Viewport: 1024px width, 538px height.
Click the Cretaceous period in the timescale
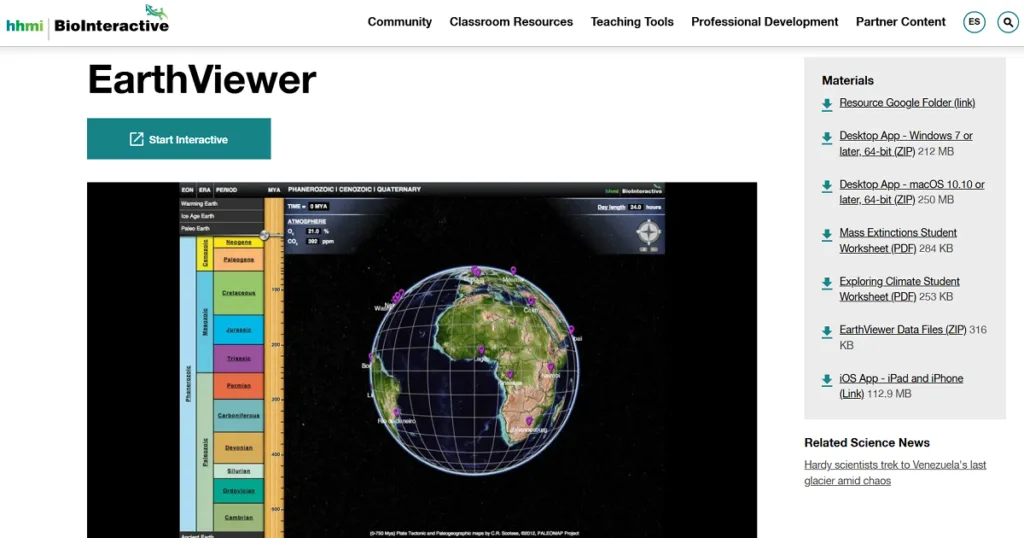pyautogui.click(x=238, y=293)
